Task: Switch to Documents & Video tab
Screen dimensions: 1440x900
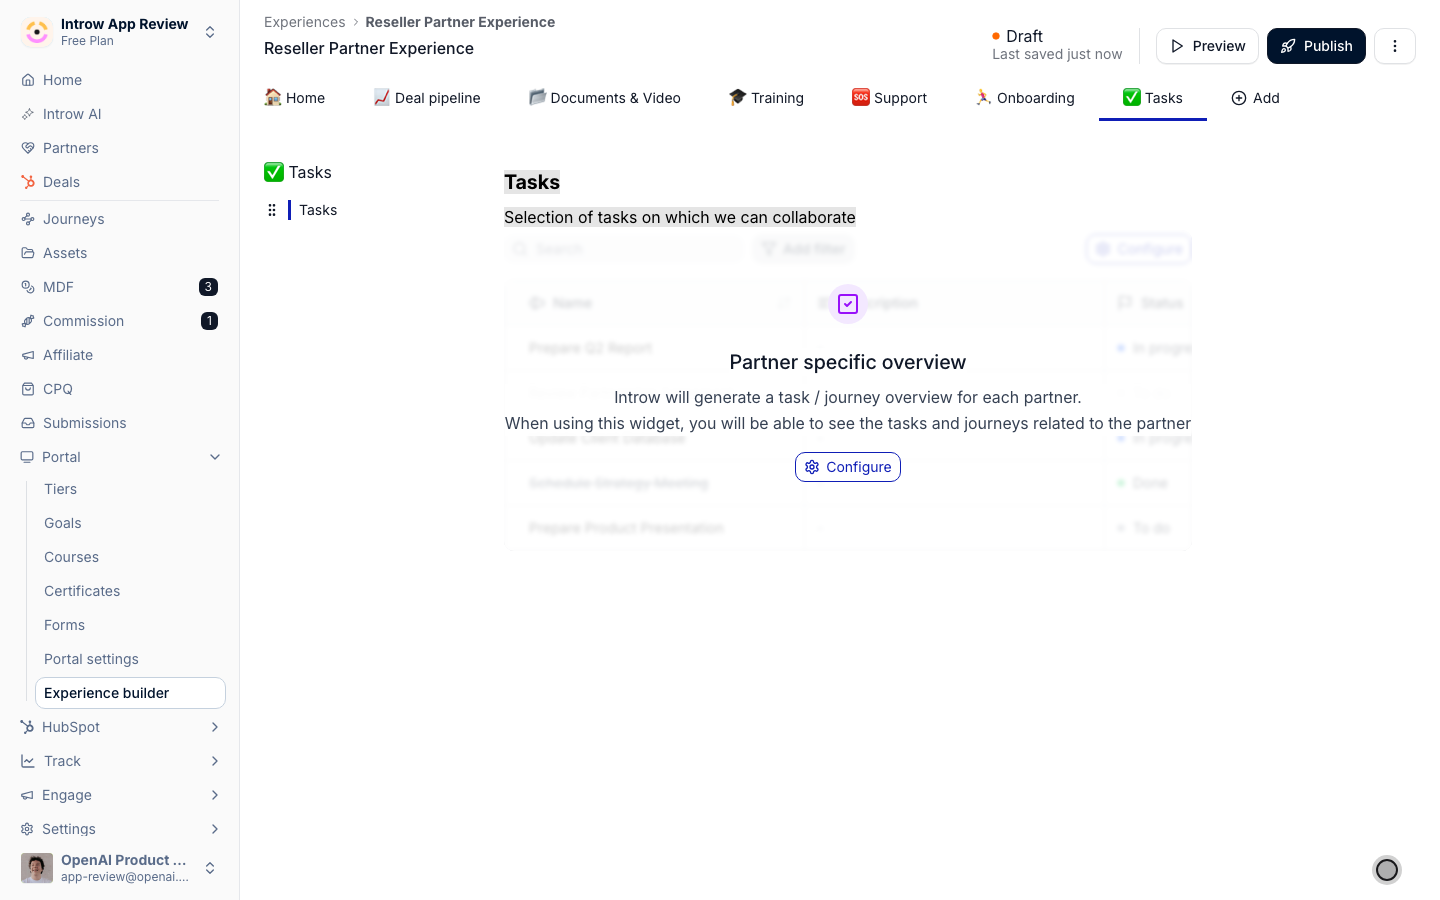Action: point(605,98)
